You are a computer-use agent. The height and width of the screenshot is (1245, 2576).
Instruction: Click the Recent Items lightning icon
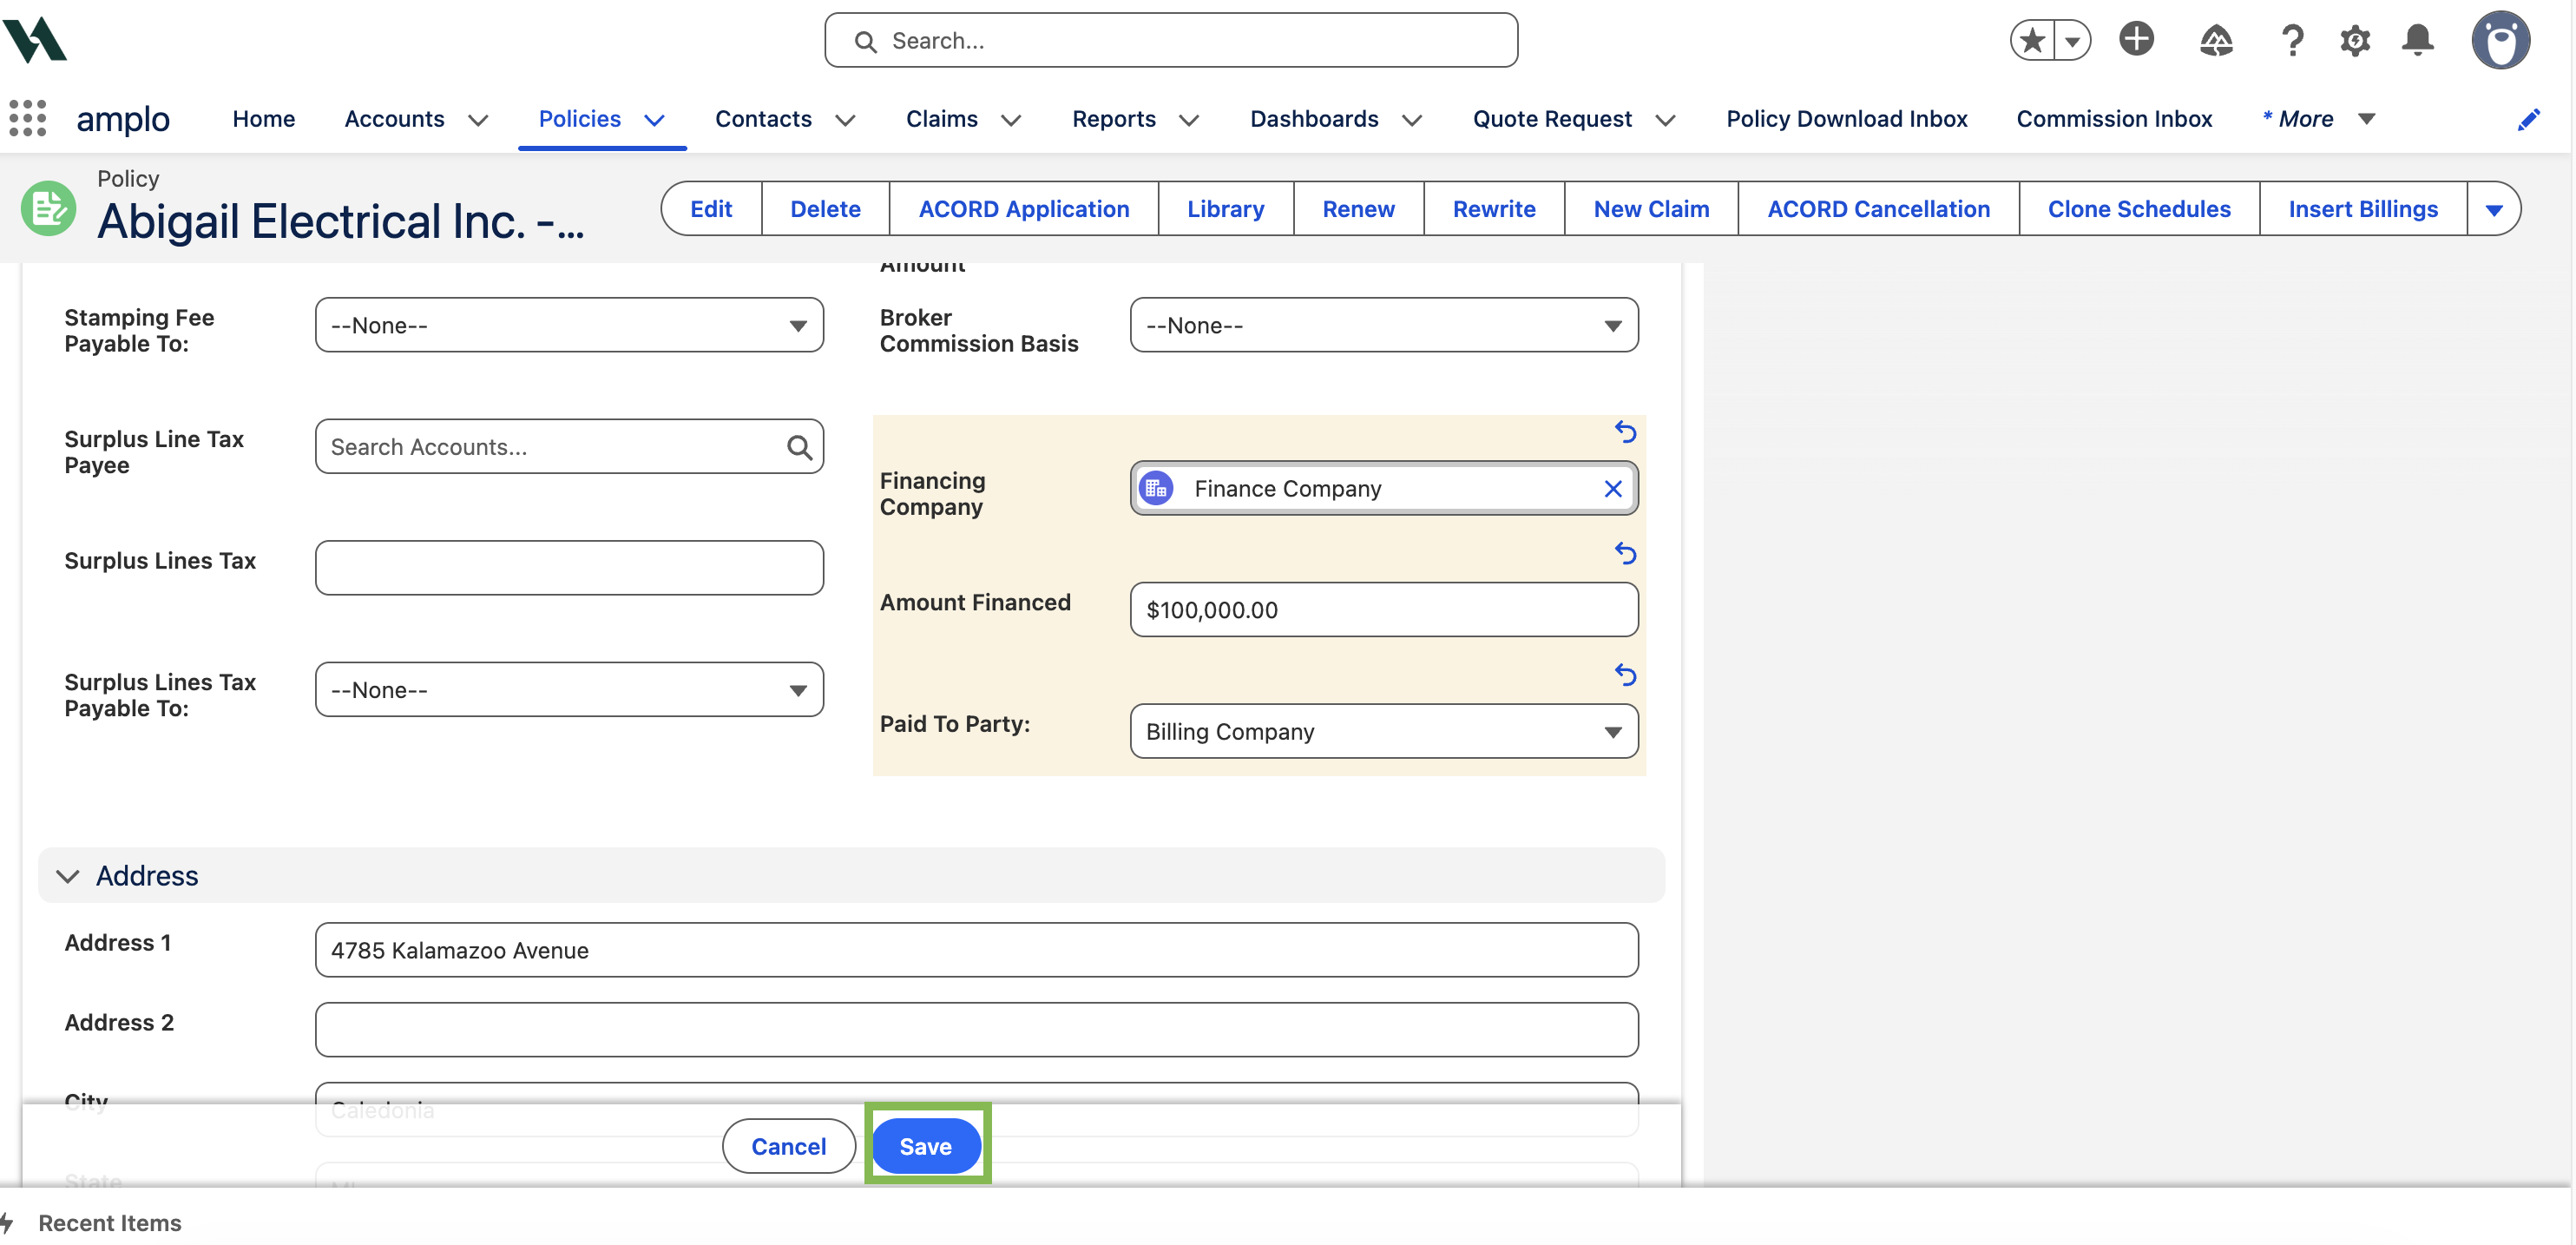click(x=8, y=1222)
